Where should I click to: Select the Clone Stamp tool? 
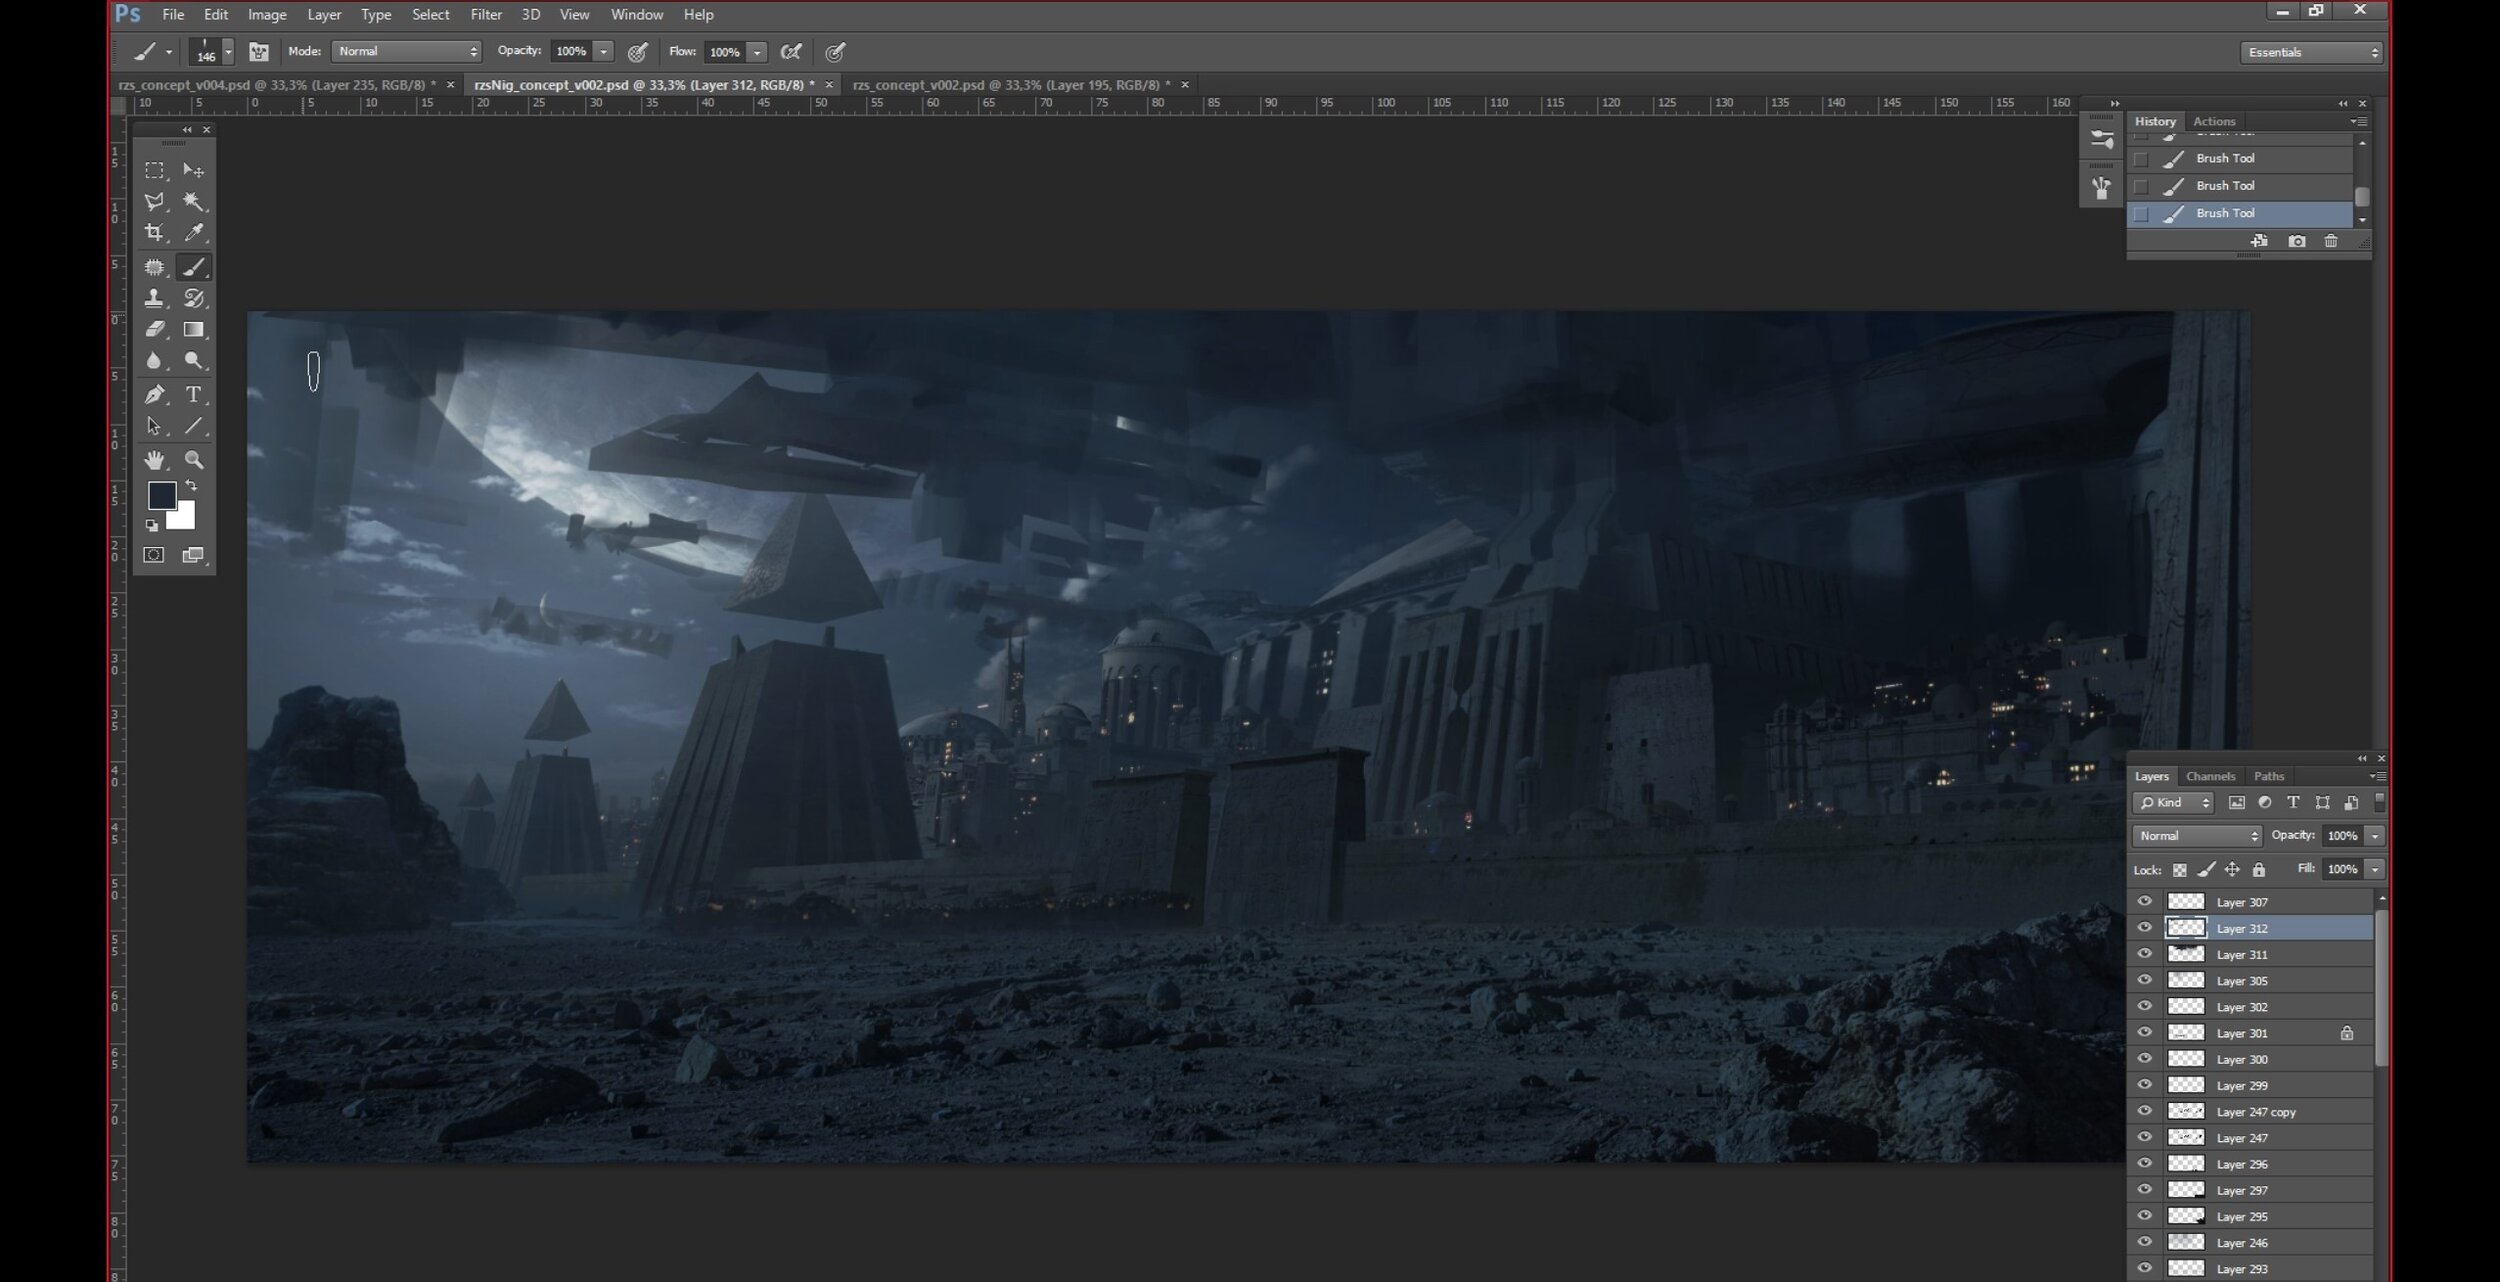click(154, 298)
